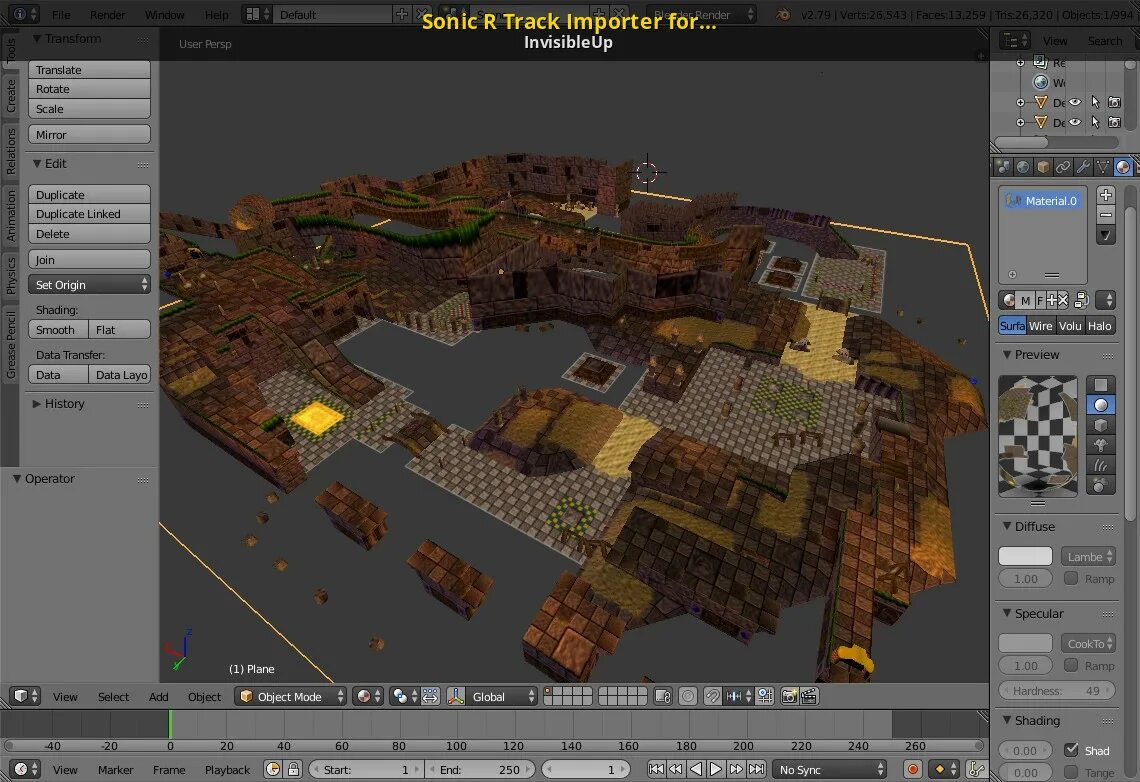Open the Help menu
The width and height of the screenshot is (1140, 782).
[216, 15]
